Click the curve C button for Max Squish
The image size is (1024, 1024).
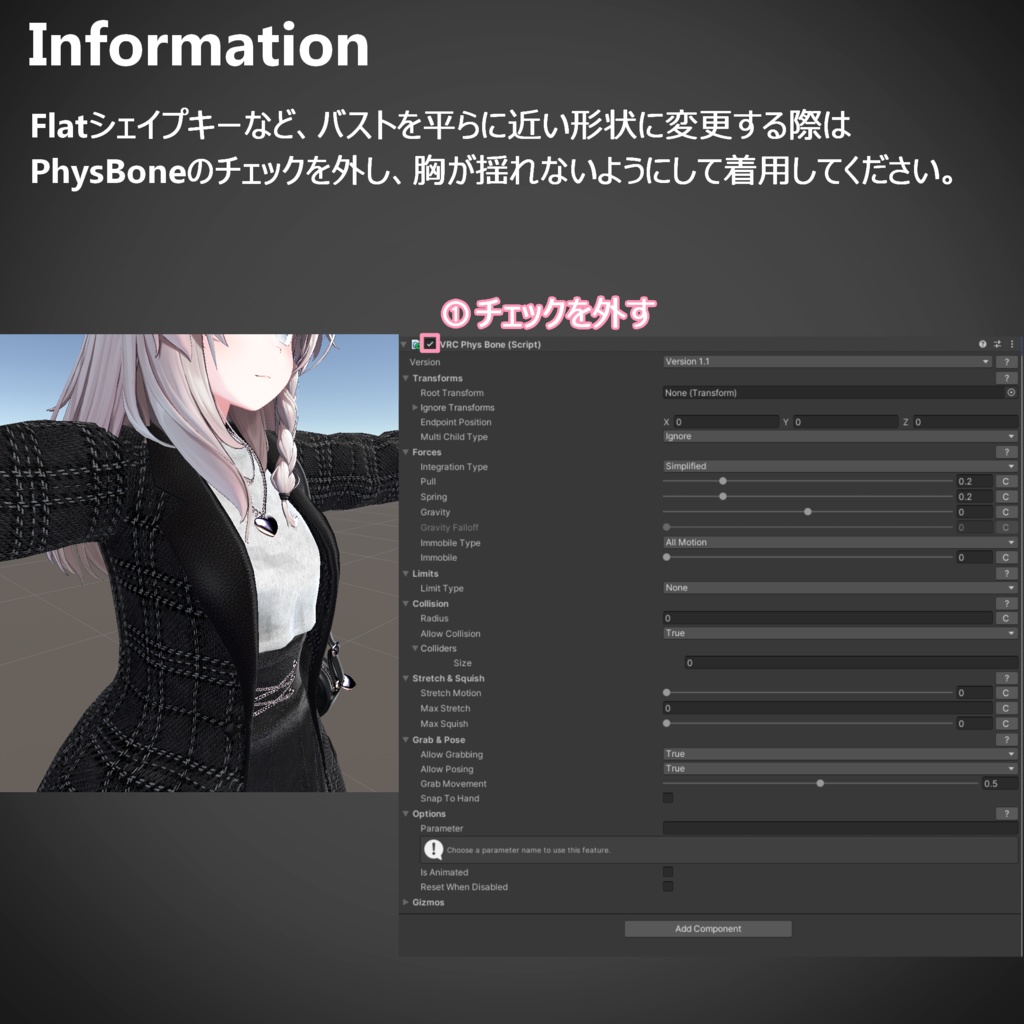(1006, 724)
